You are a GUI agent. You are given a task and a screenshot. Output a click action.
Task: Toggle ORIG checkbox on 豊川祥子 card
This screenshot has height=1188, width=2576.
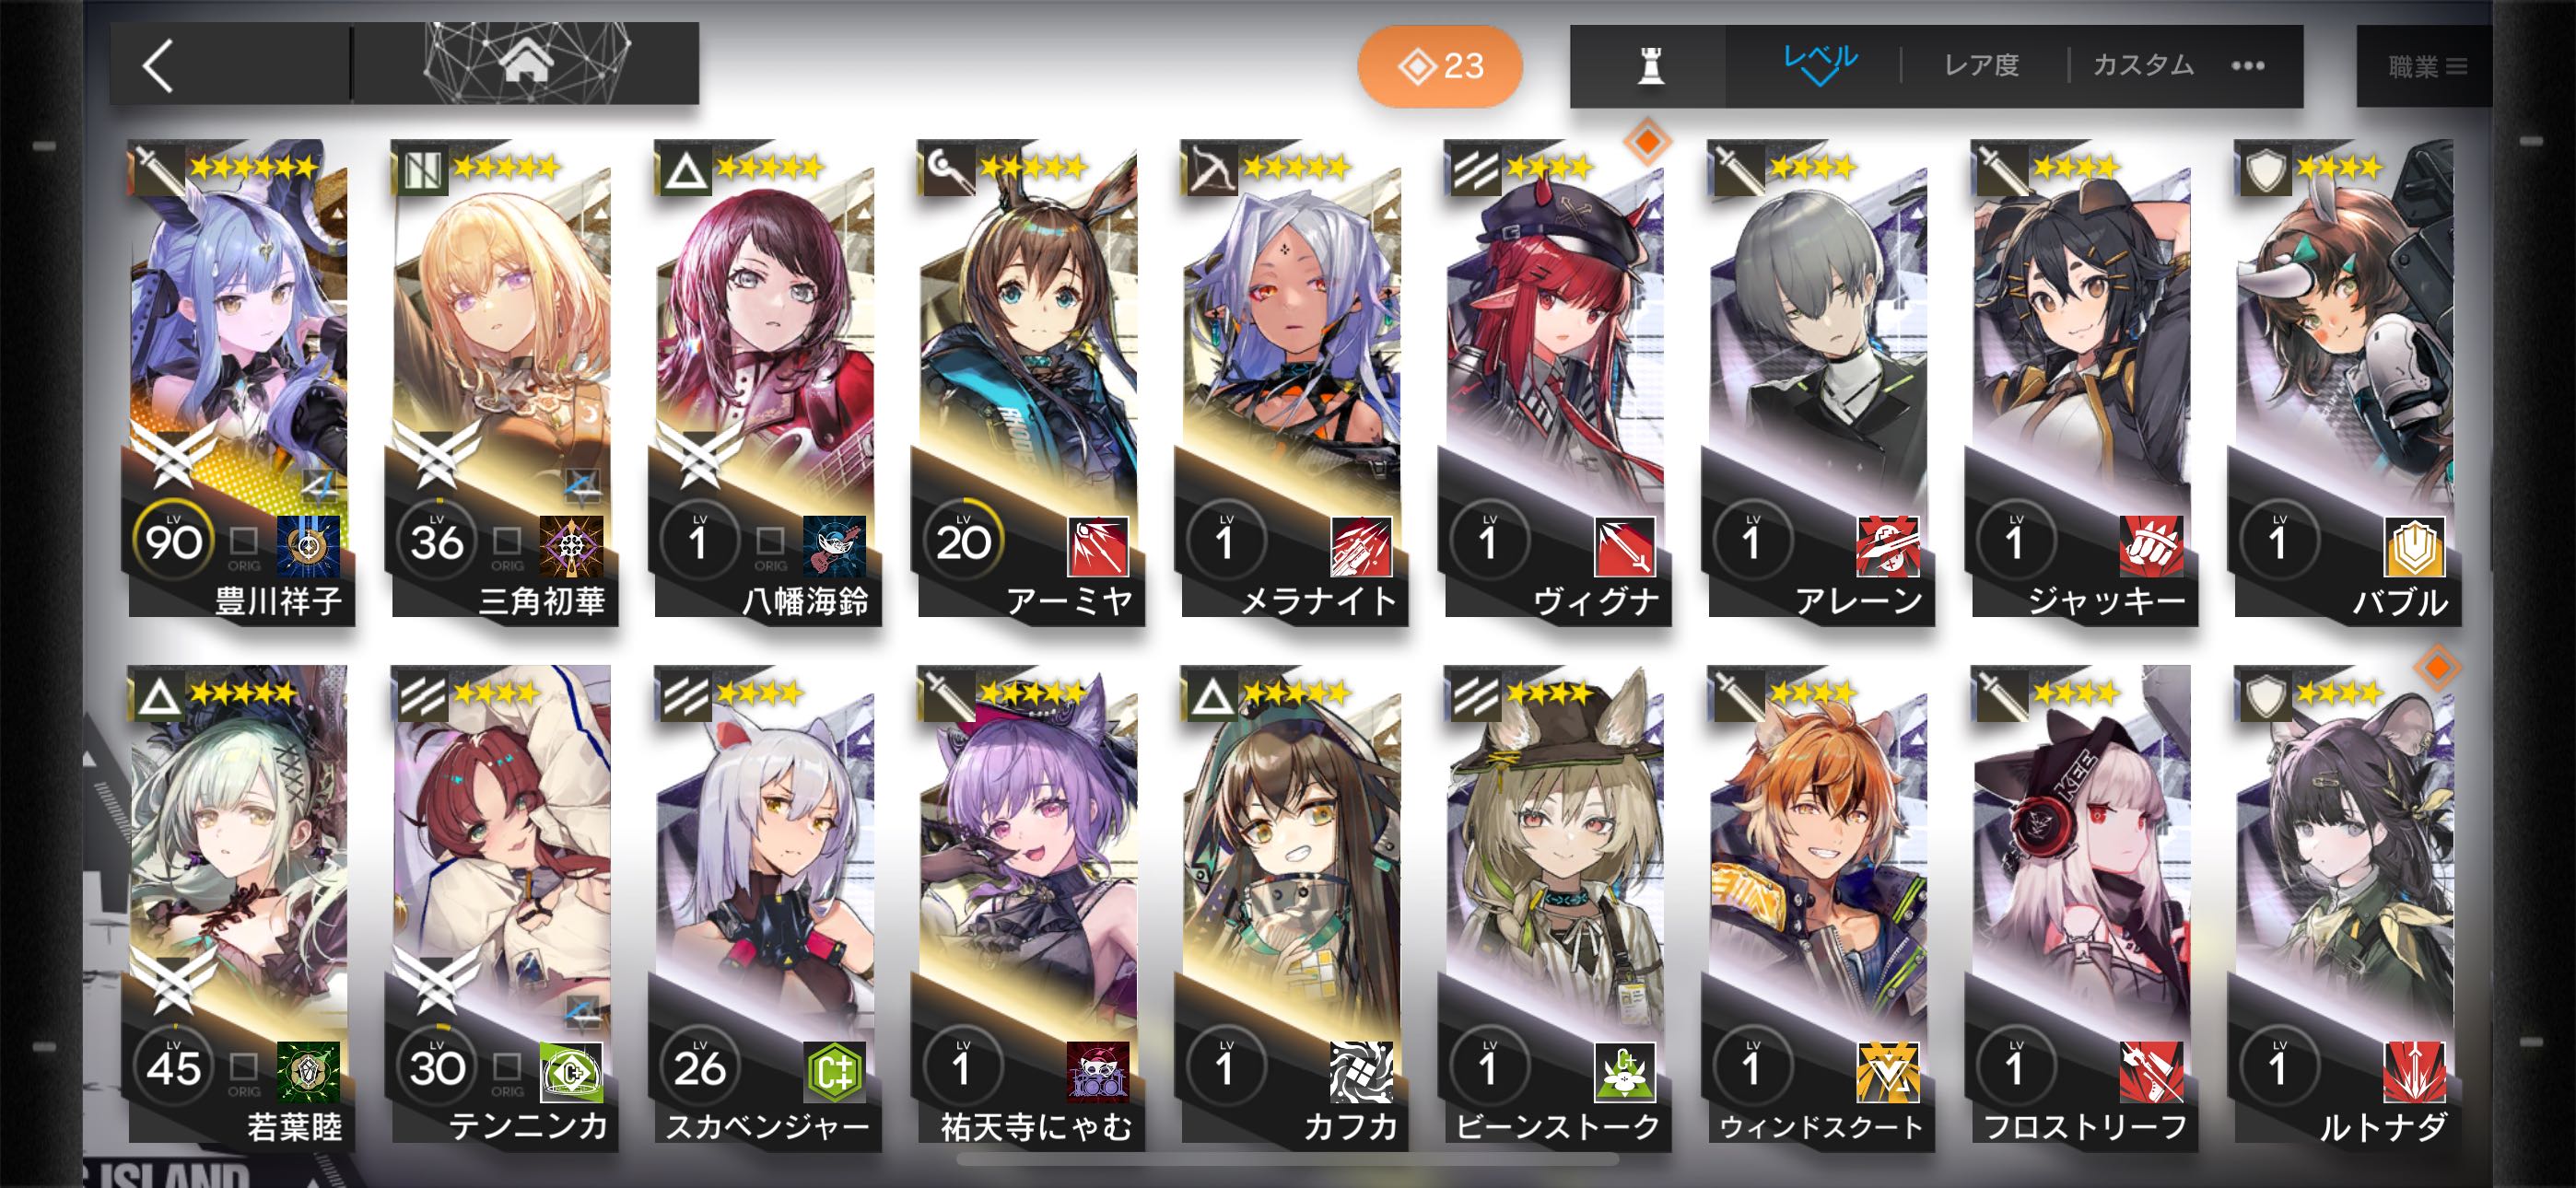point(244,541)
